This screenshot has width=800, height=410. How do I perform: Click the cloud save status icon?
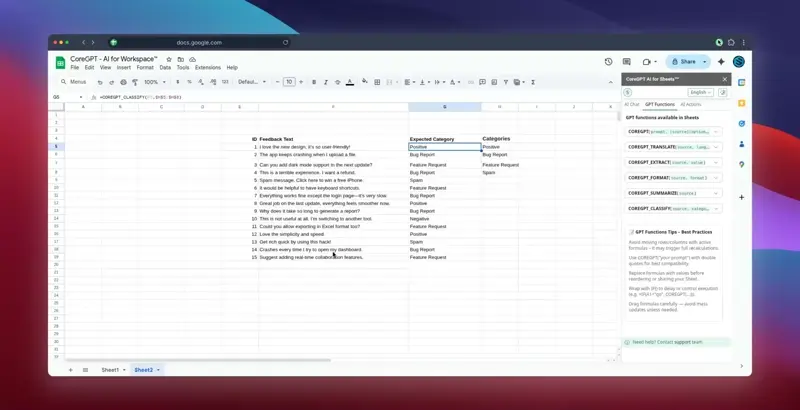[x=193, y=60]
